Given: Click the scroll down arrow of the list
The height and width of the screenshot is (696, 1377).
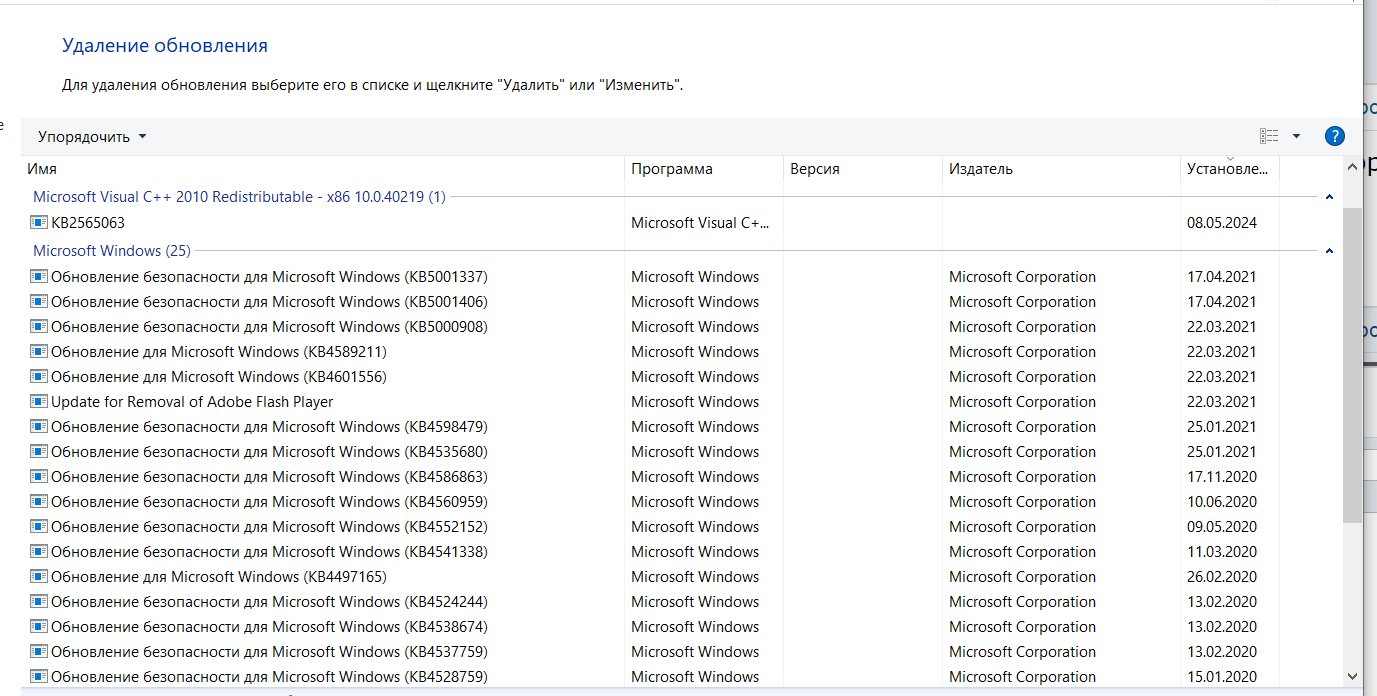Looking at the screenshot, I should (x=1352, y=676).
